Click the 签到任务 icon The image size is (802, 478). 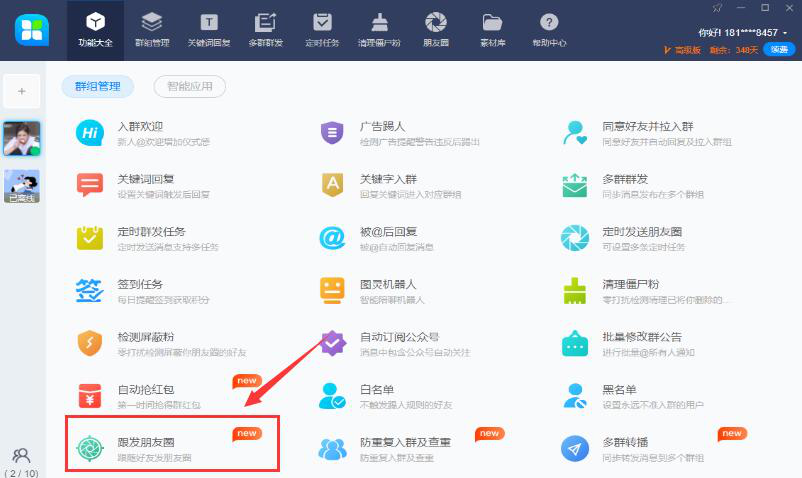pyautogui.click(x=90, y=290)
